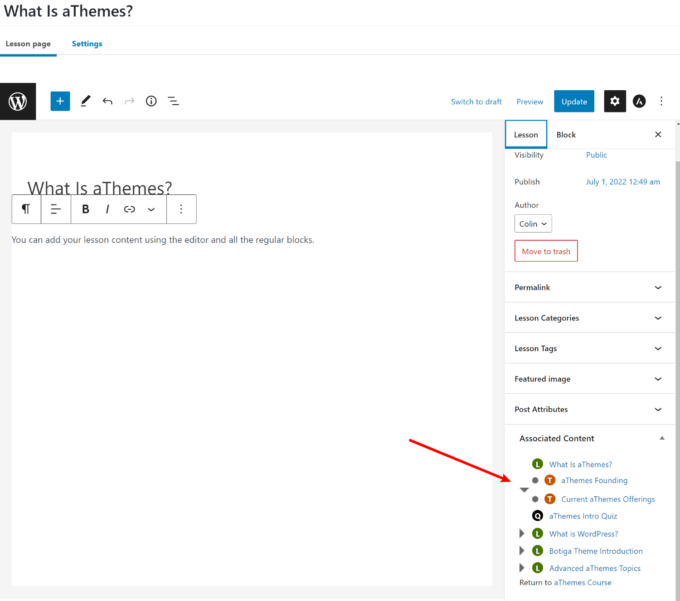
Task: Select the pencil Tools icon
Action: pyautogui.click(x=85, y=101)
